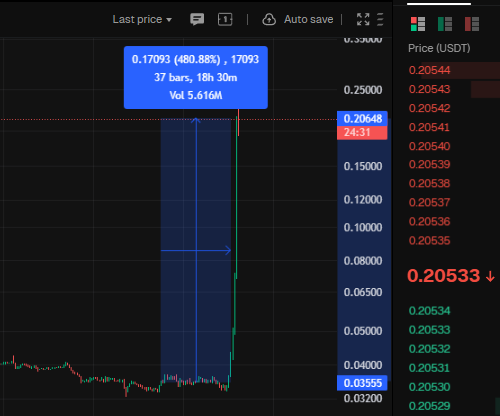Click the 24:31 candle countdown label
This screenshot has height=416, width=500.
[x=362, y=133]
